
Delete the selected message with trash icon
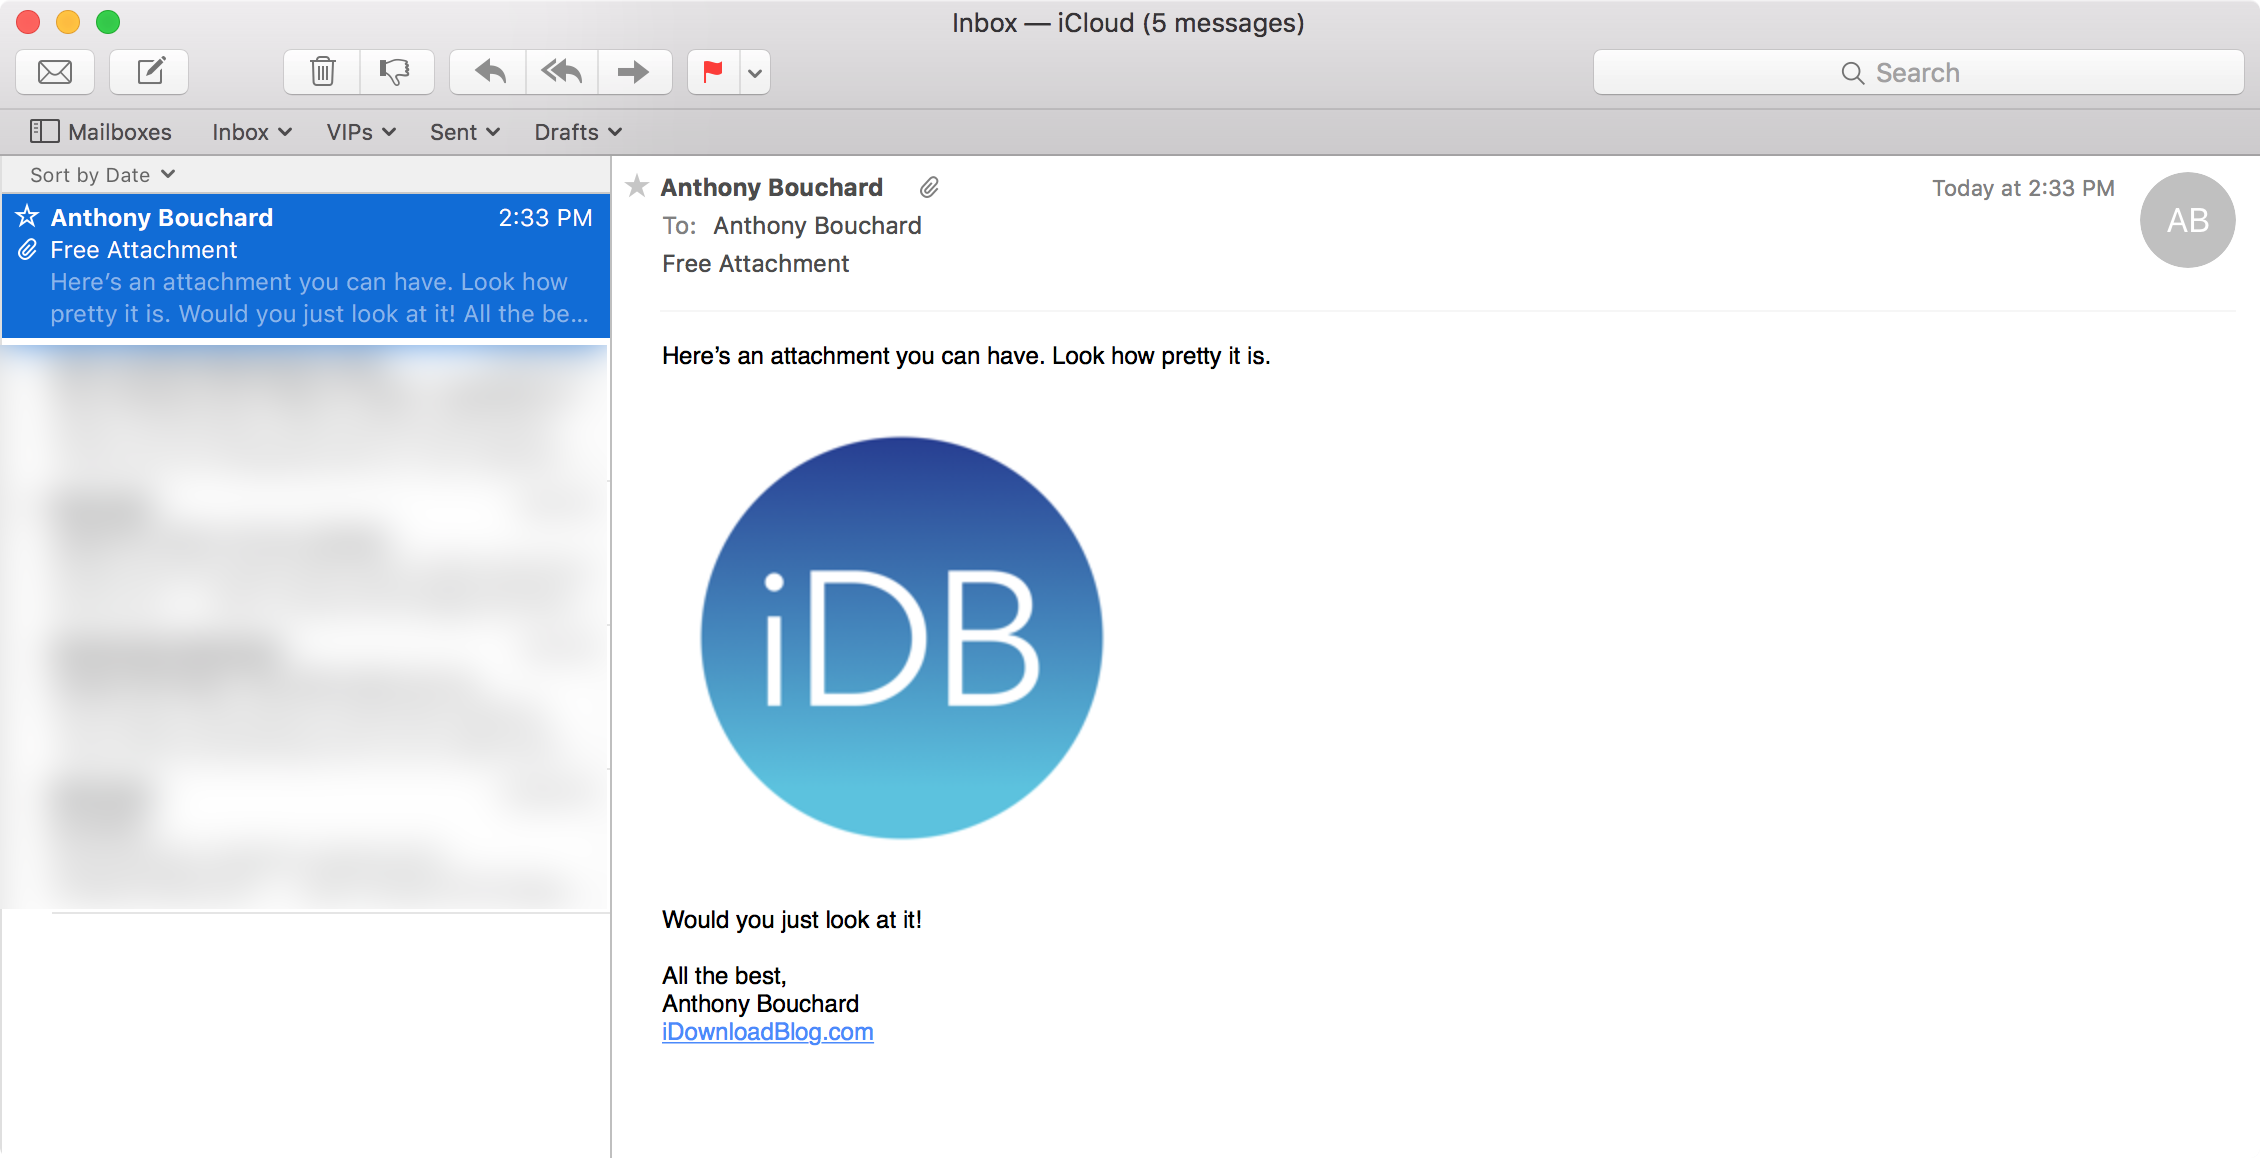[x=321, y=71]
